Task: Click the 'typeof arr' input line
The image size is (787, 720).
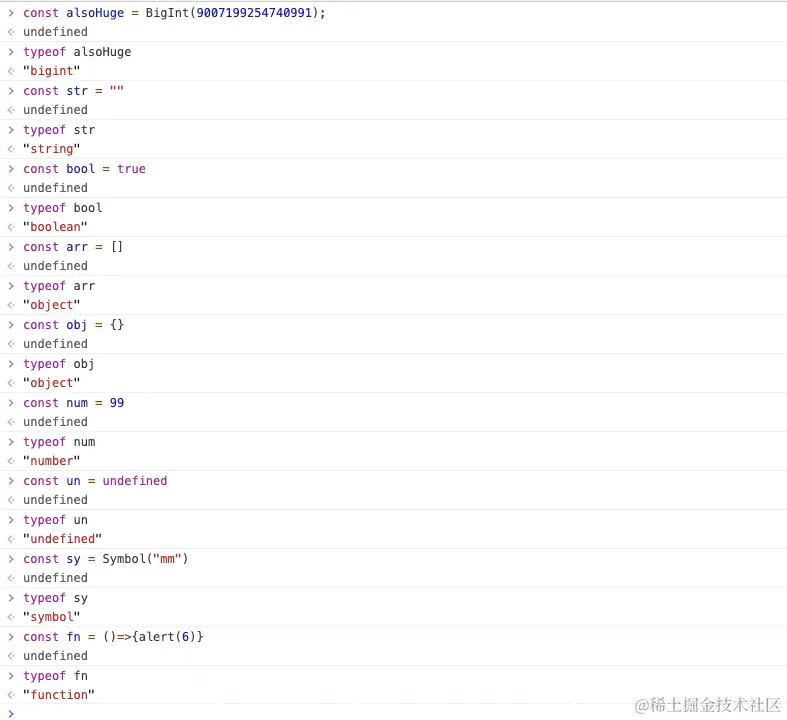Action: point(59,286)
